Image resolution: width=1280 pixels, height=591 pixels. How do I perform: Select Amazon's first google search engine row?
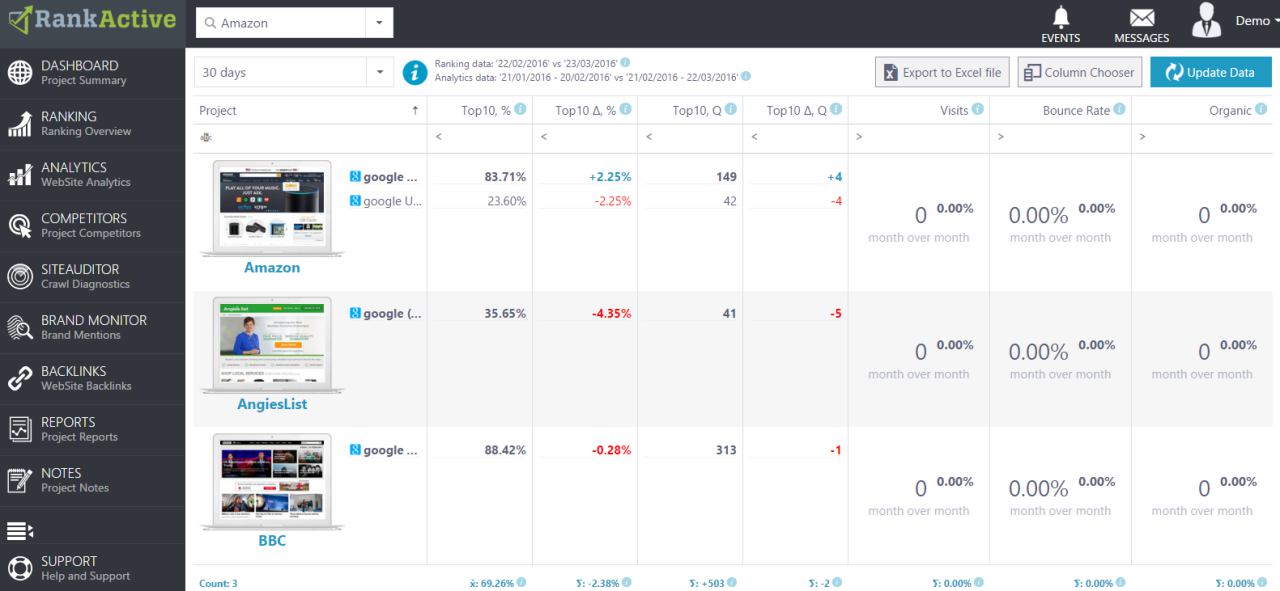click(386, 177)
